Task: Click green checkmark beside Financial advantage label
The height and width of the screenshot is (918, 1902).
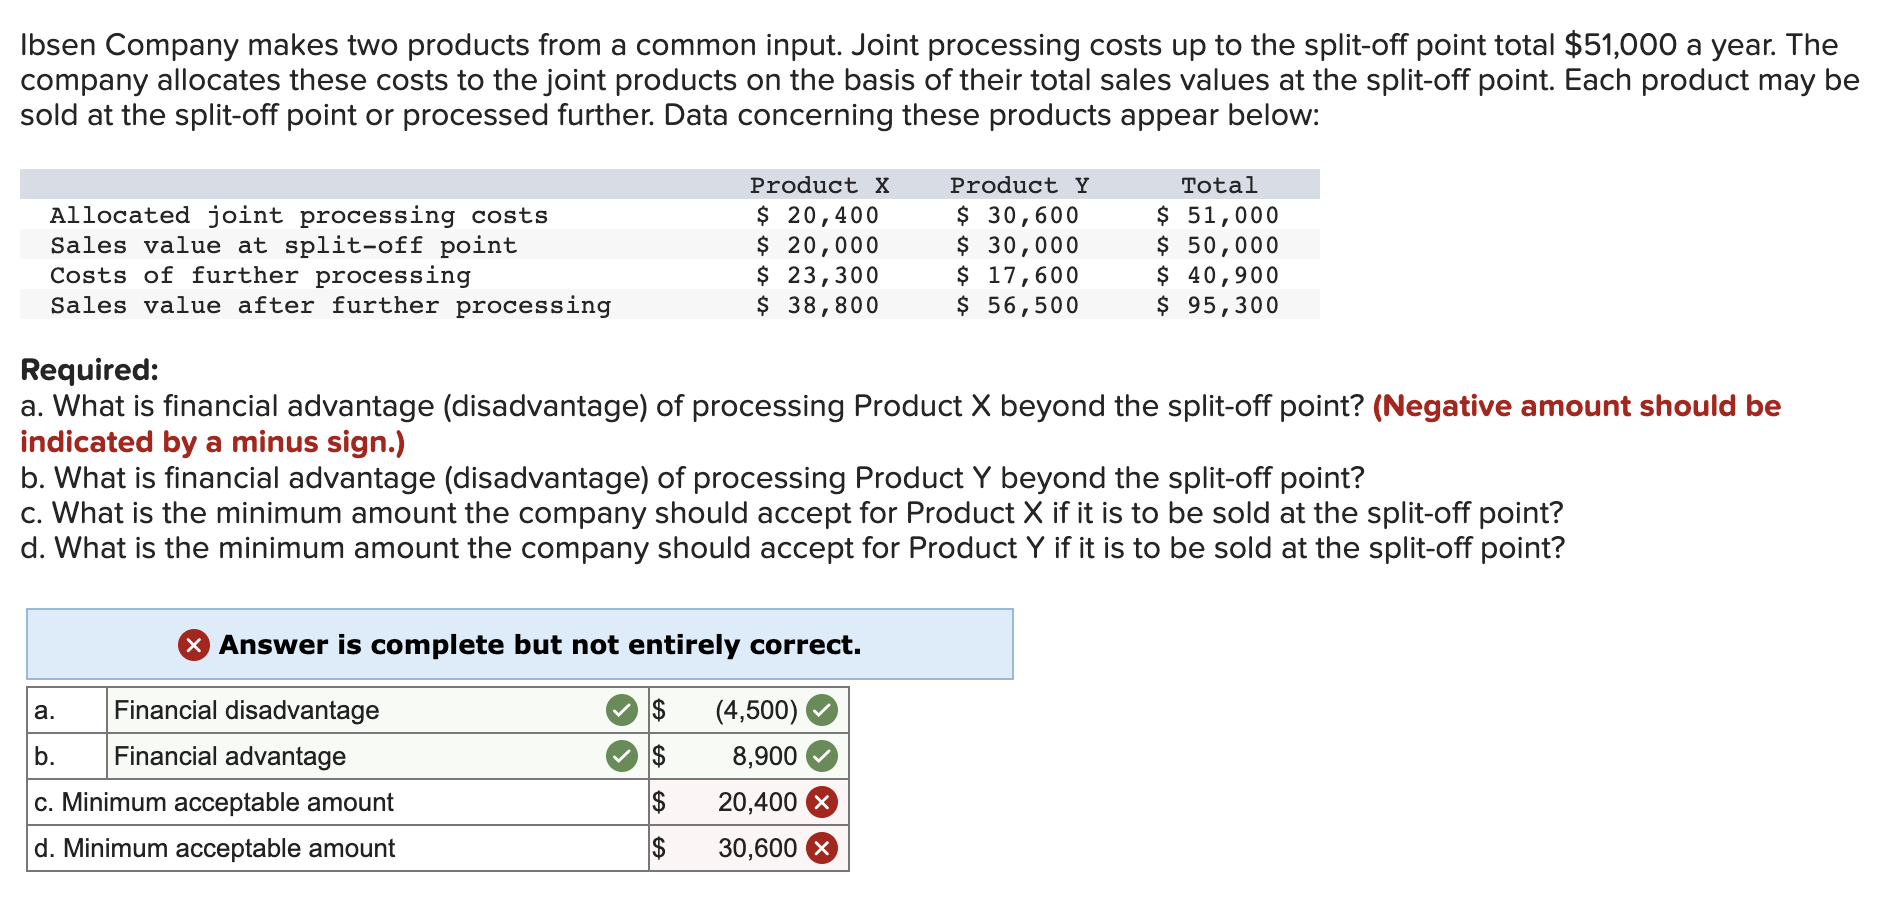Action: pyautogui.click(x=622, y=756)
